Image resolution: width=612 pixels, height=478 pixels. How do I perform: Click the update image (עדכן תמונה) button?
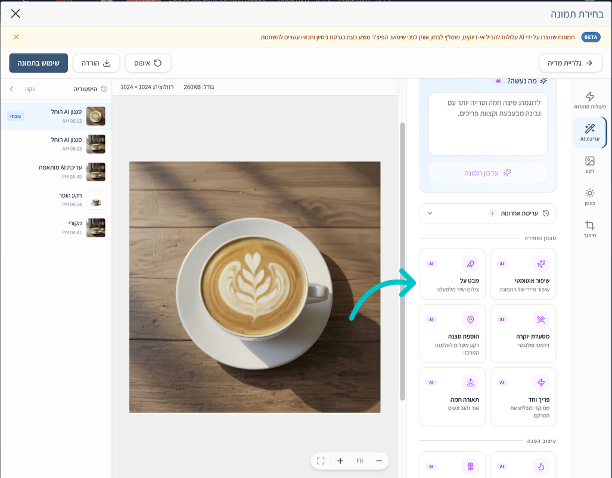point(487,173)
